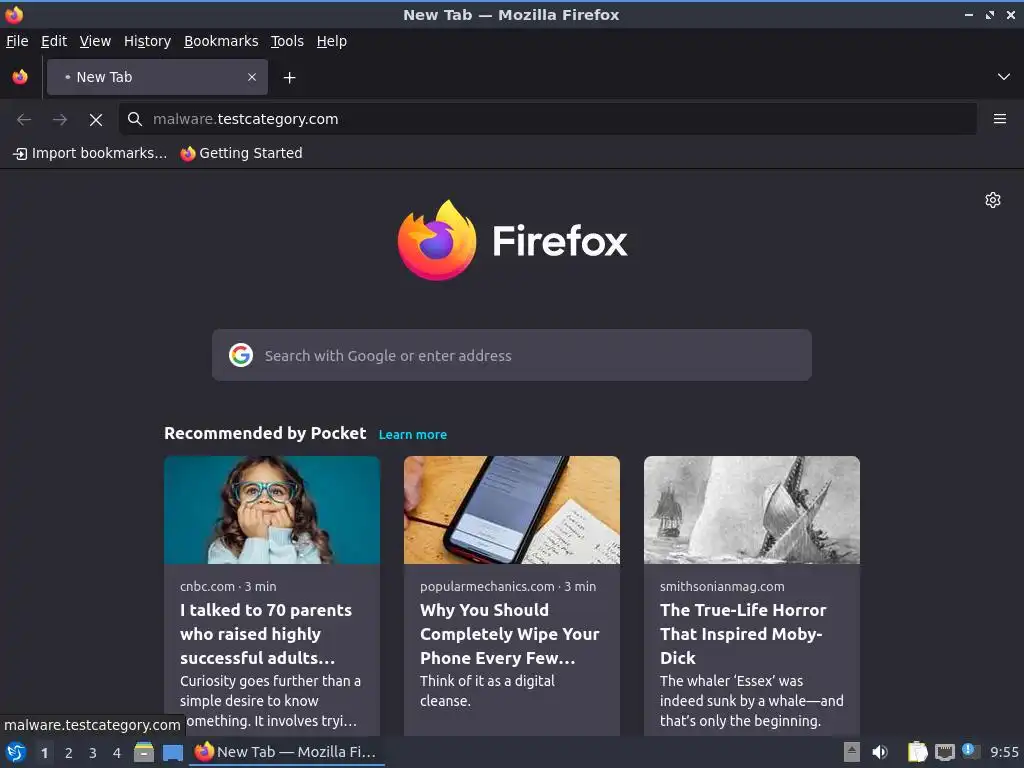Open the girl with glasses article thumbnail
This screenshot has height=768, width=1024.
[x=272, y=510]
